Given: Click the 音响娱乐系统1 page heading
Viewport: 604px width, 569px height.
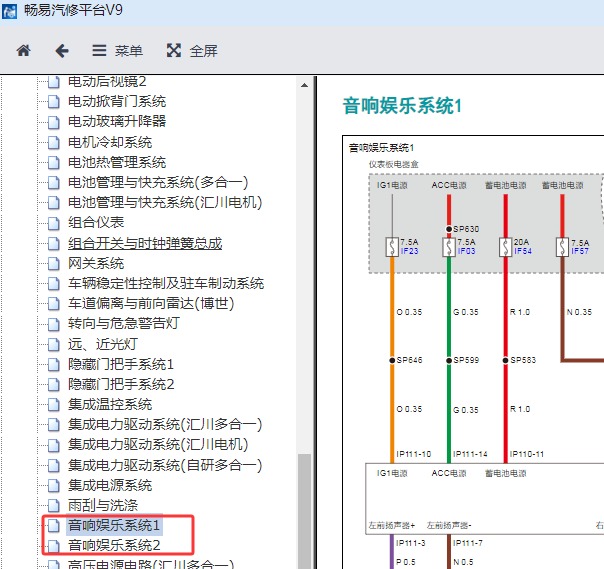Looking at the screenshot, I should point(402,106).
